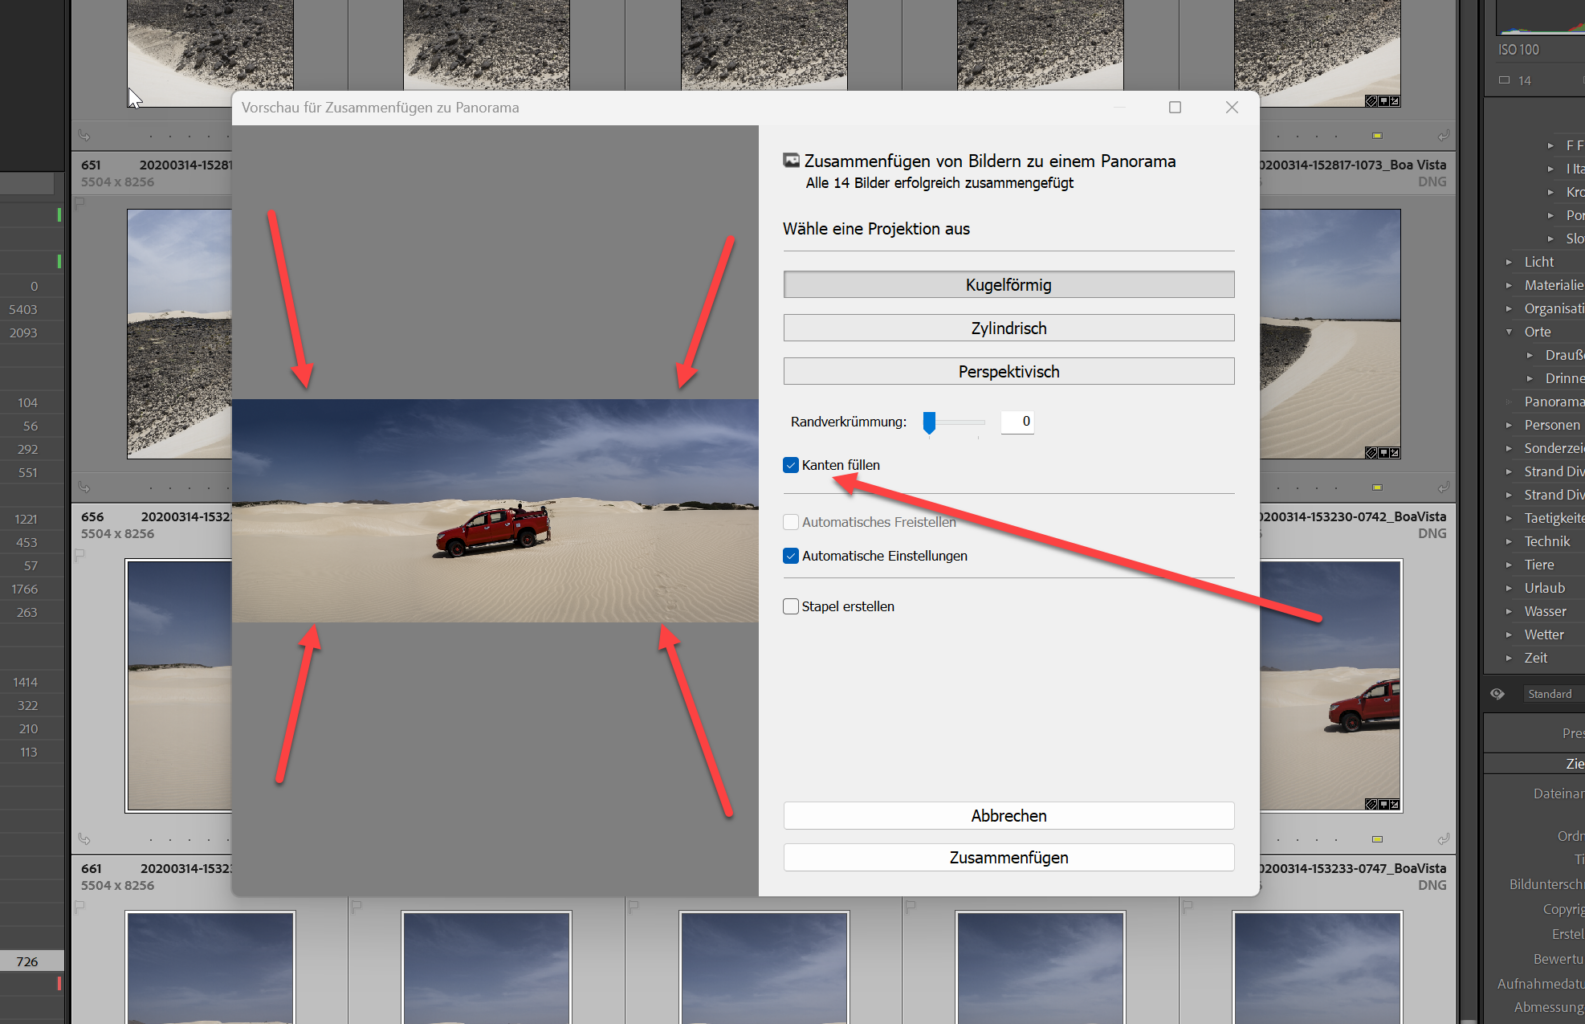
Task: Click the left panel row showing 5403
Action: (32, 310)
